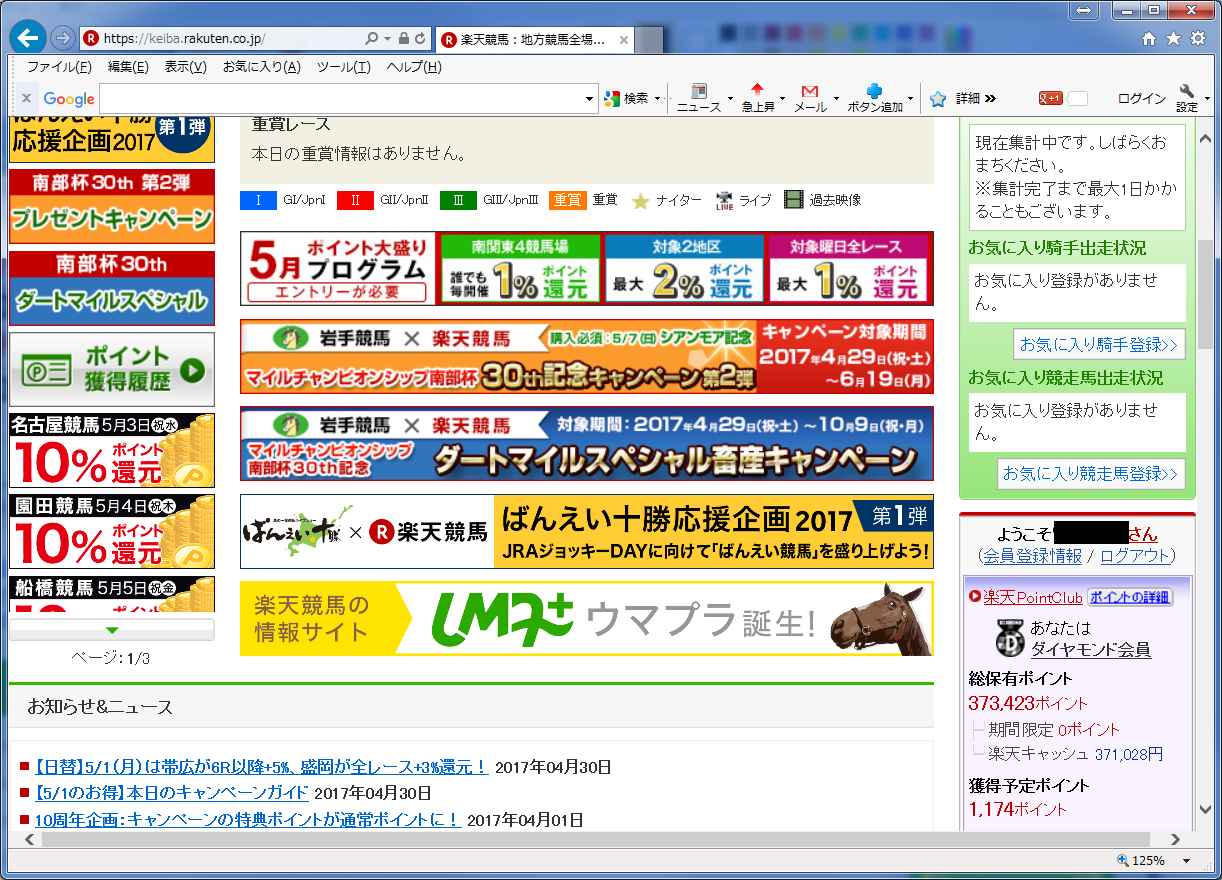
Task: Open the browser home page icon
Action: pos(1149,39)
